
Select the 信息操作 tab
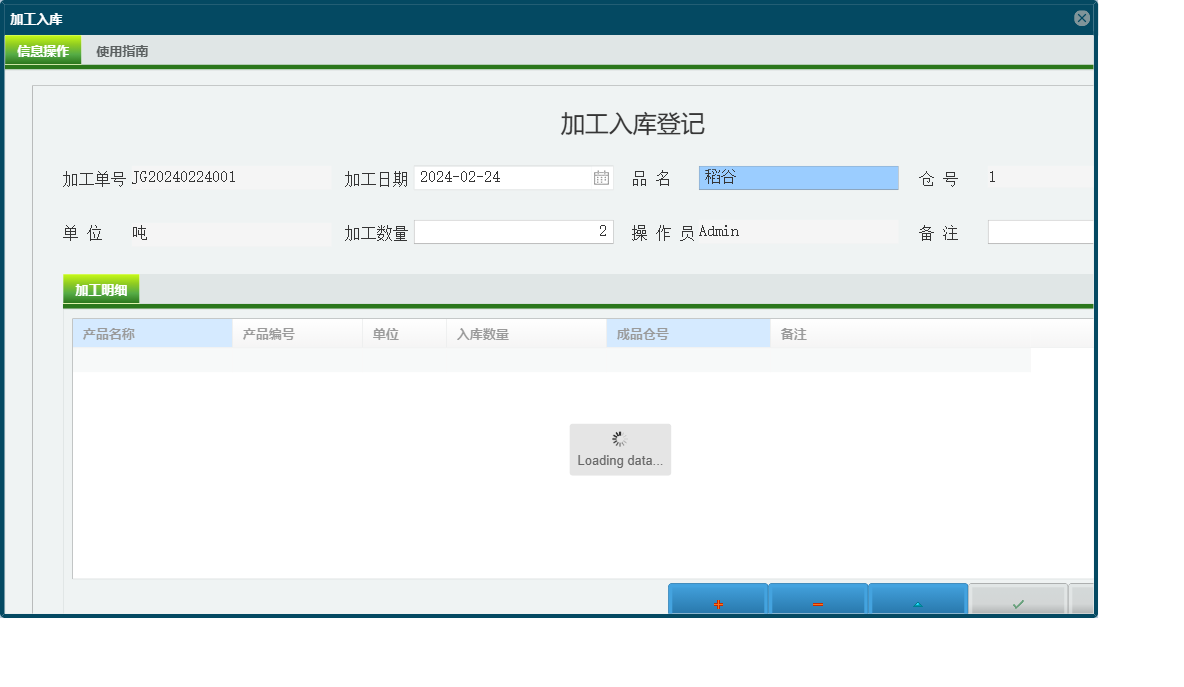coord(42,49)
